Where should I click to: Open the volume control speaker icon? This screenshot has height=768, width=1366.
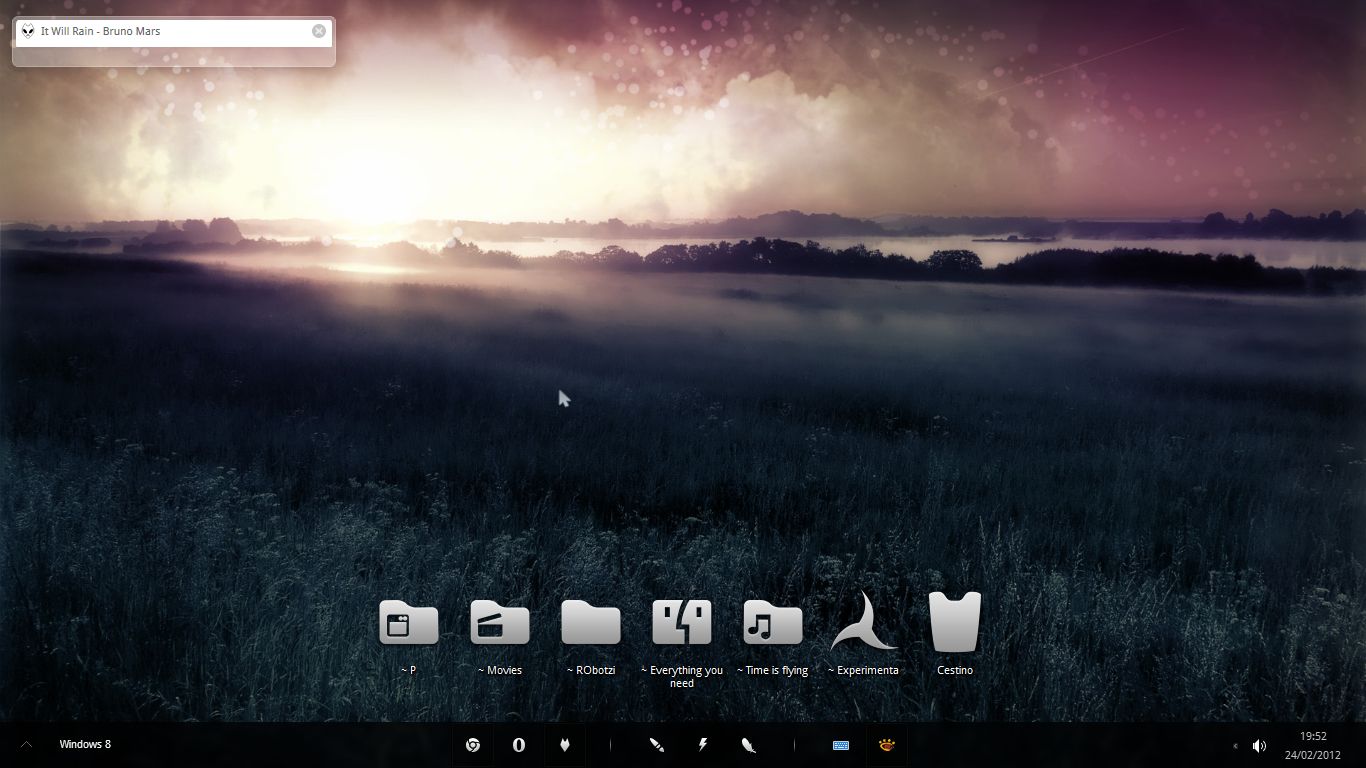pyautogui.click(x=1259, y=746)
